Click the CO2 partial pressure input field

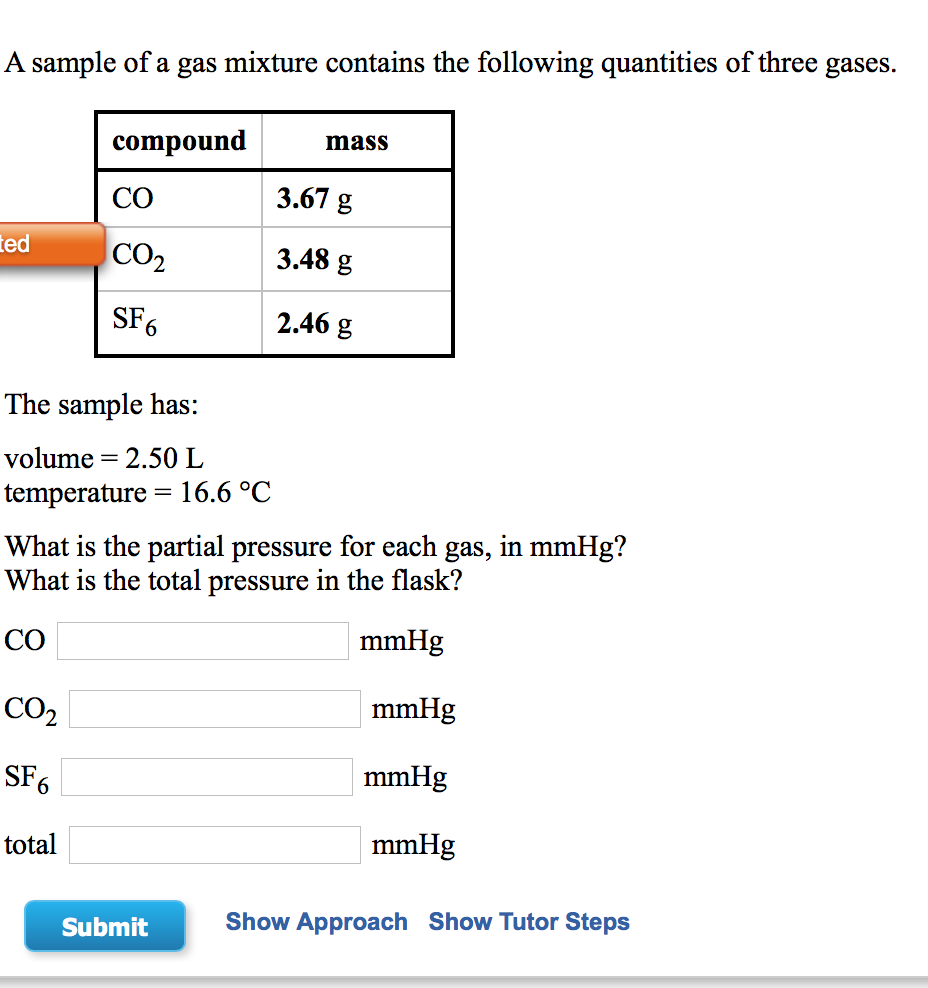click(213, 708)
